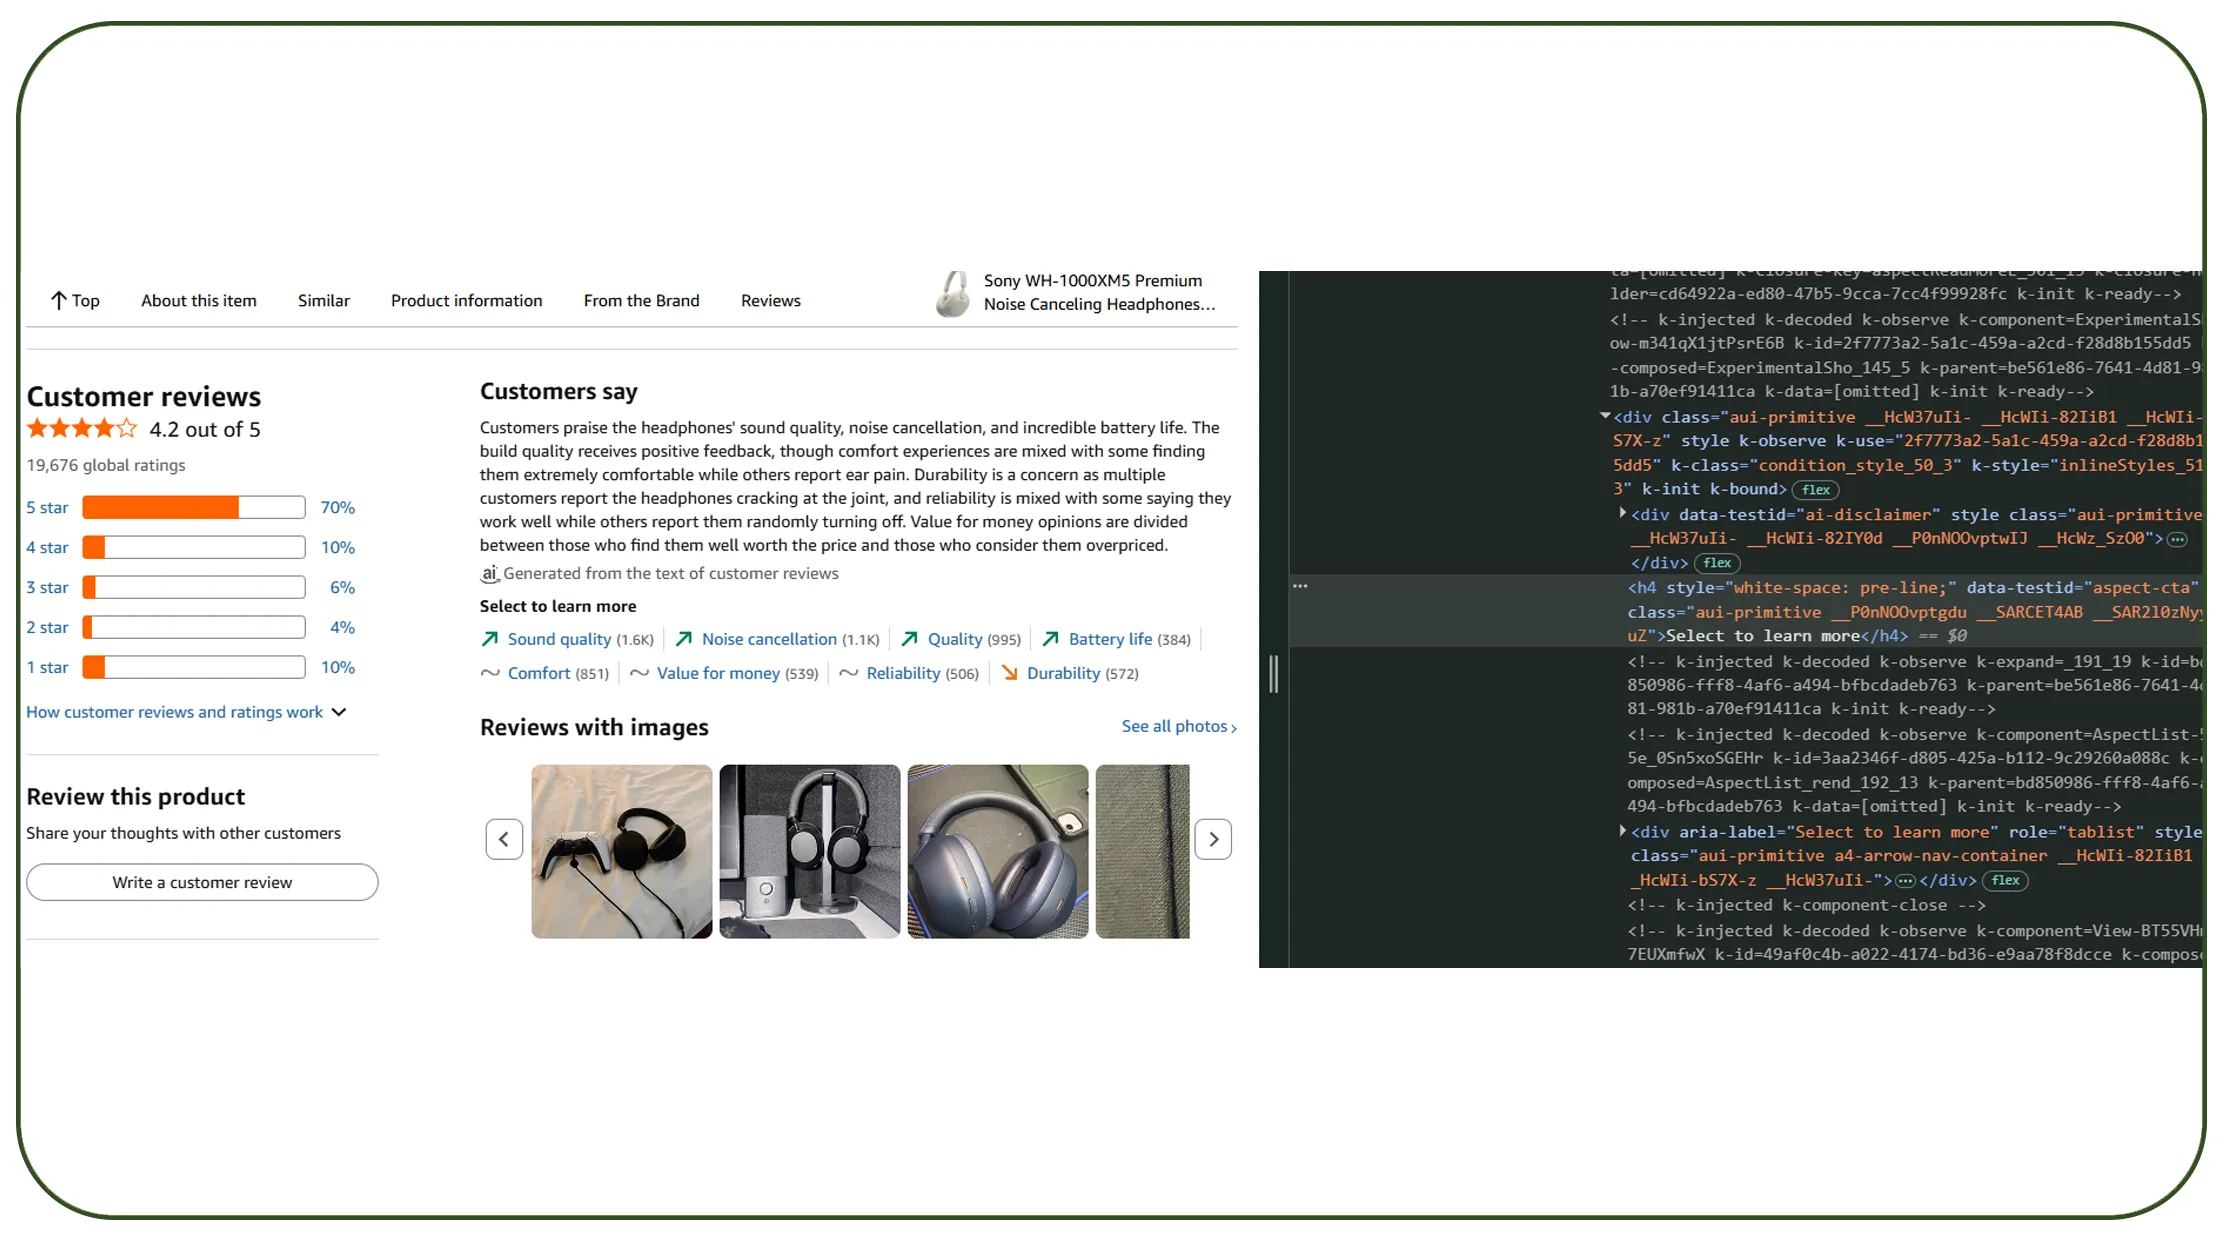Go to the Similar section

pyautogui.click(x=324, y=300)
